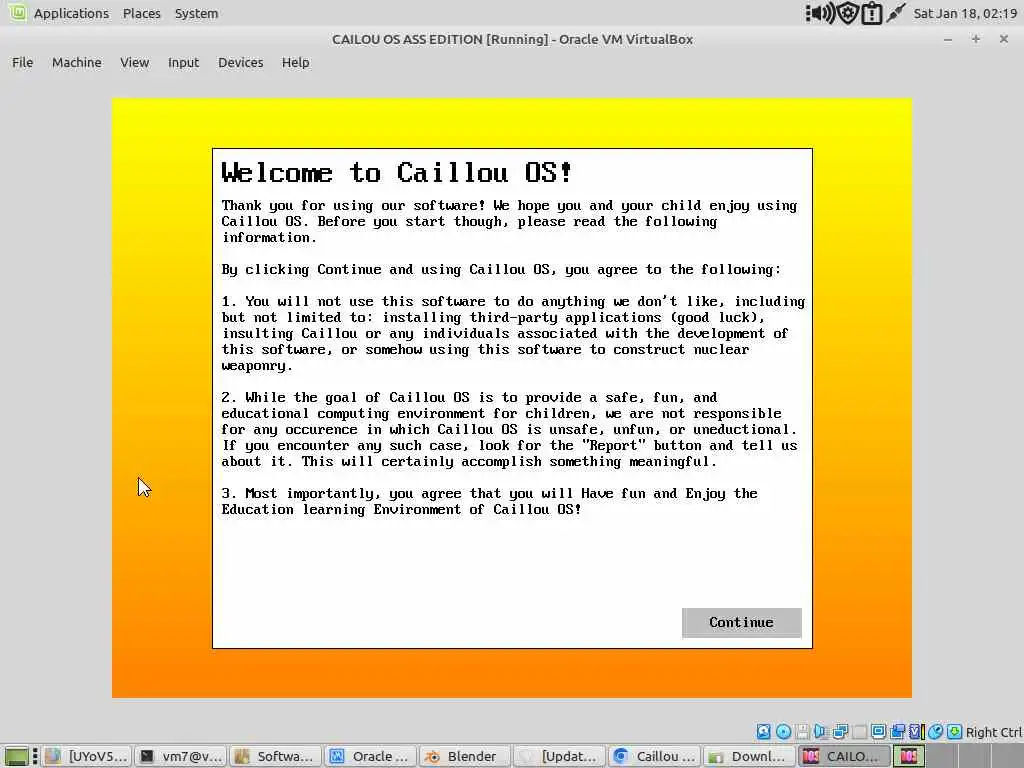Open the Places menu
Image resolution: width=1024 pixels, height=768 pixels.
click(x=142, y=13)
